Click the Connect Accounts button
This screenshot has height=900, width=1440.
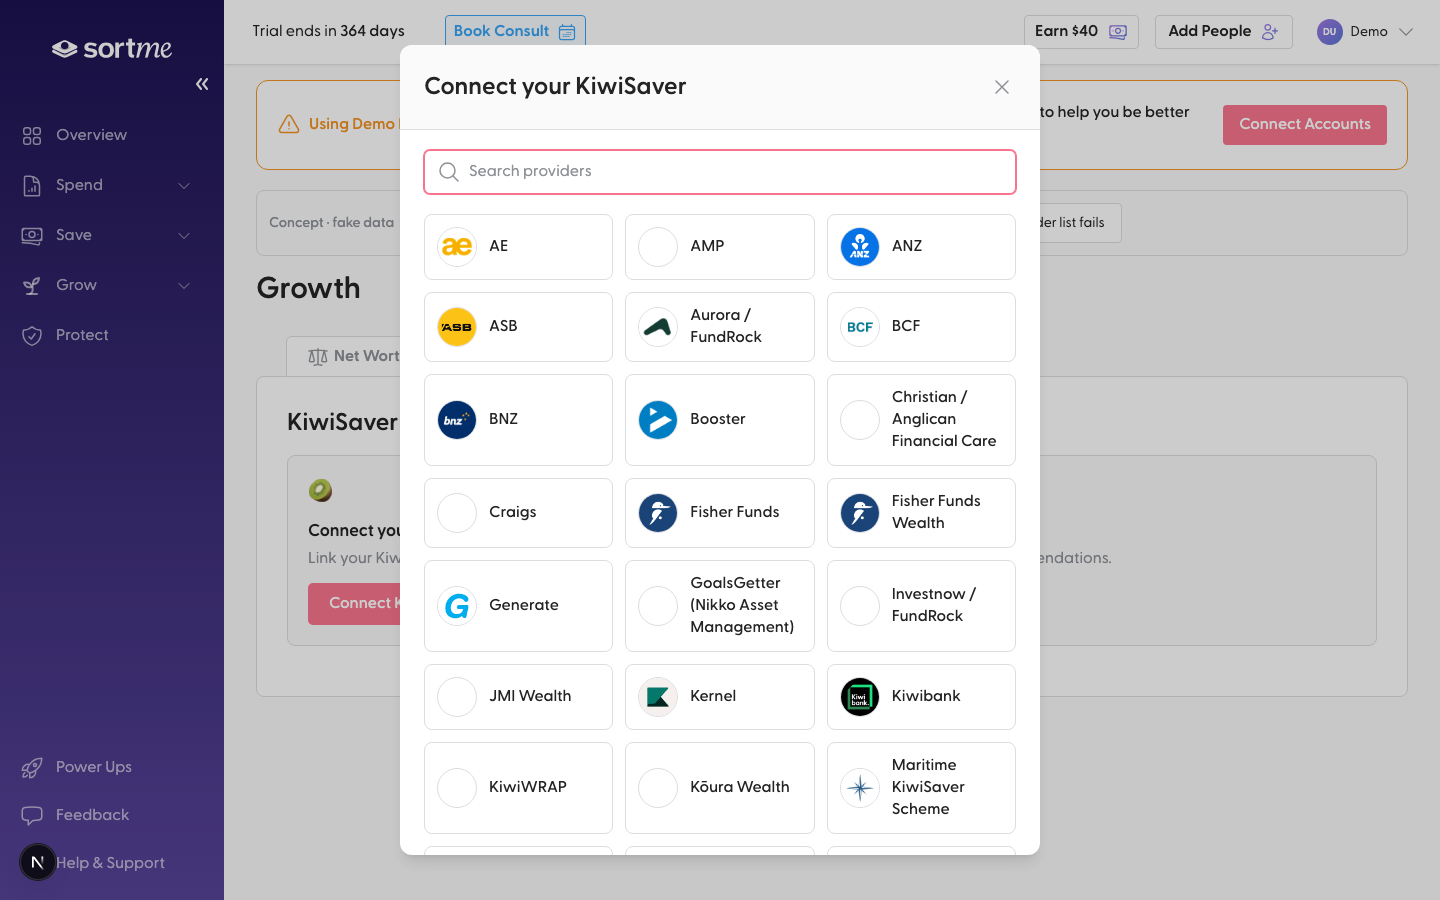pyautogui.click(x=1305, y=125)
